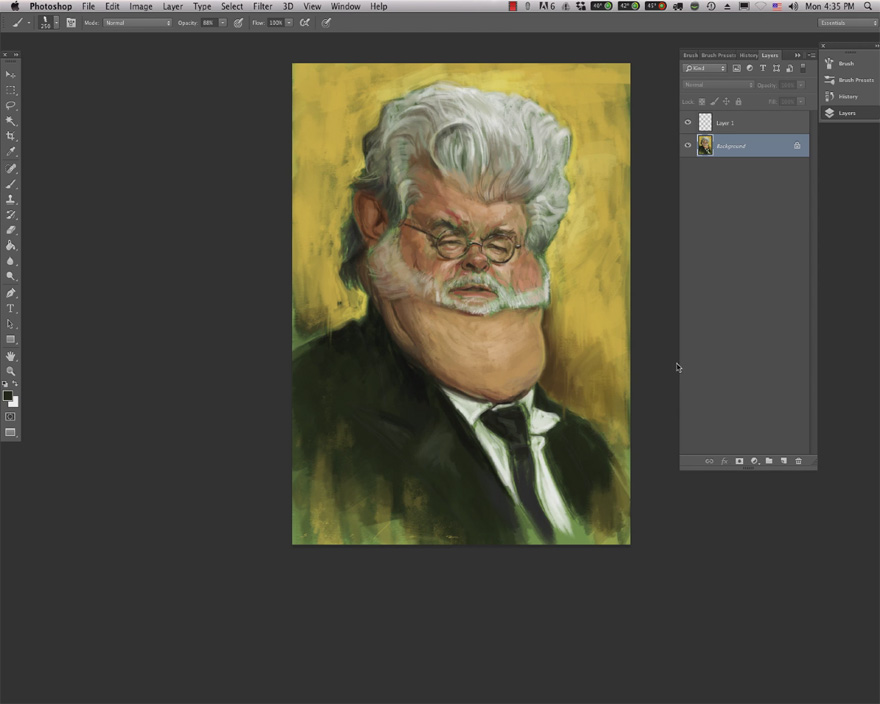The width and height of the screenshot is (880, 704).
Task: Select the Type tool in toolbox
Action: [x=10, y=308]
